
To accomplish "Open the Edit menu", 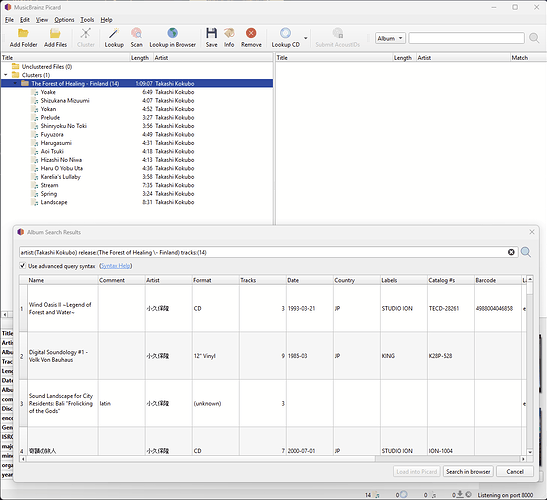I will (x=24, y=20).
